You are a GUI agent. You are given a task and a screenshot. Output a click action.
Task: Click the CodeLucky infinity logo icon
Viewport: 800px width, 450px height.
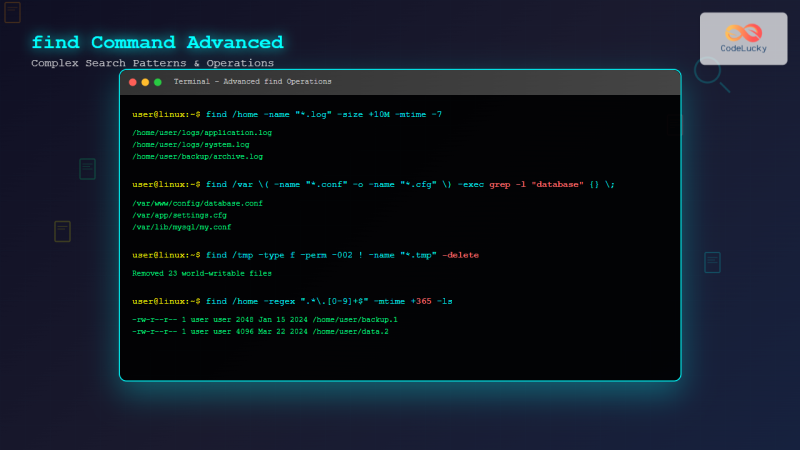point(743,32)
